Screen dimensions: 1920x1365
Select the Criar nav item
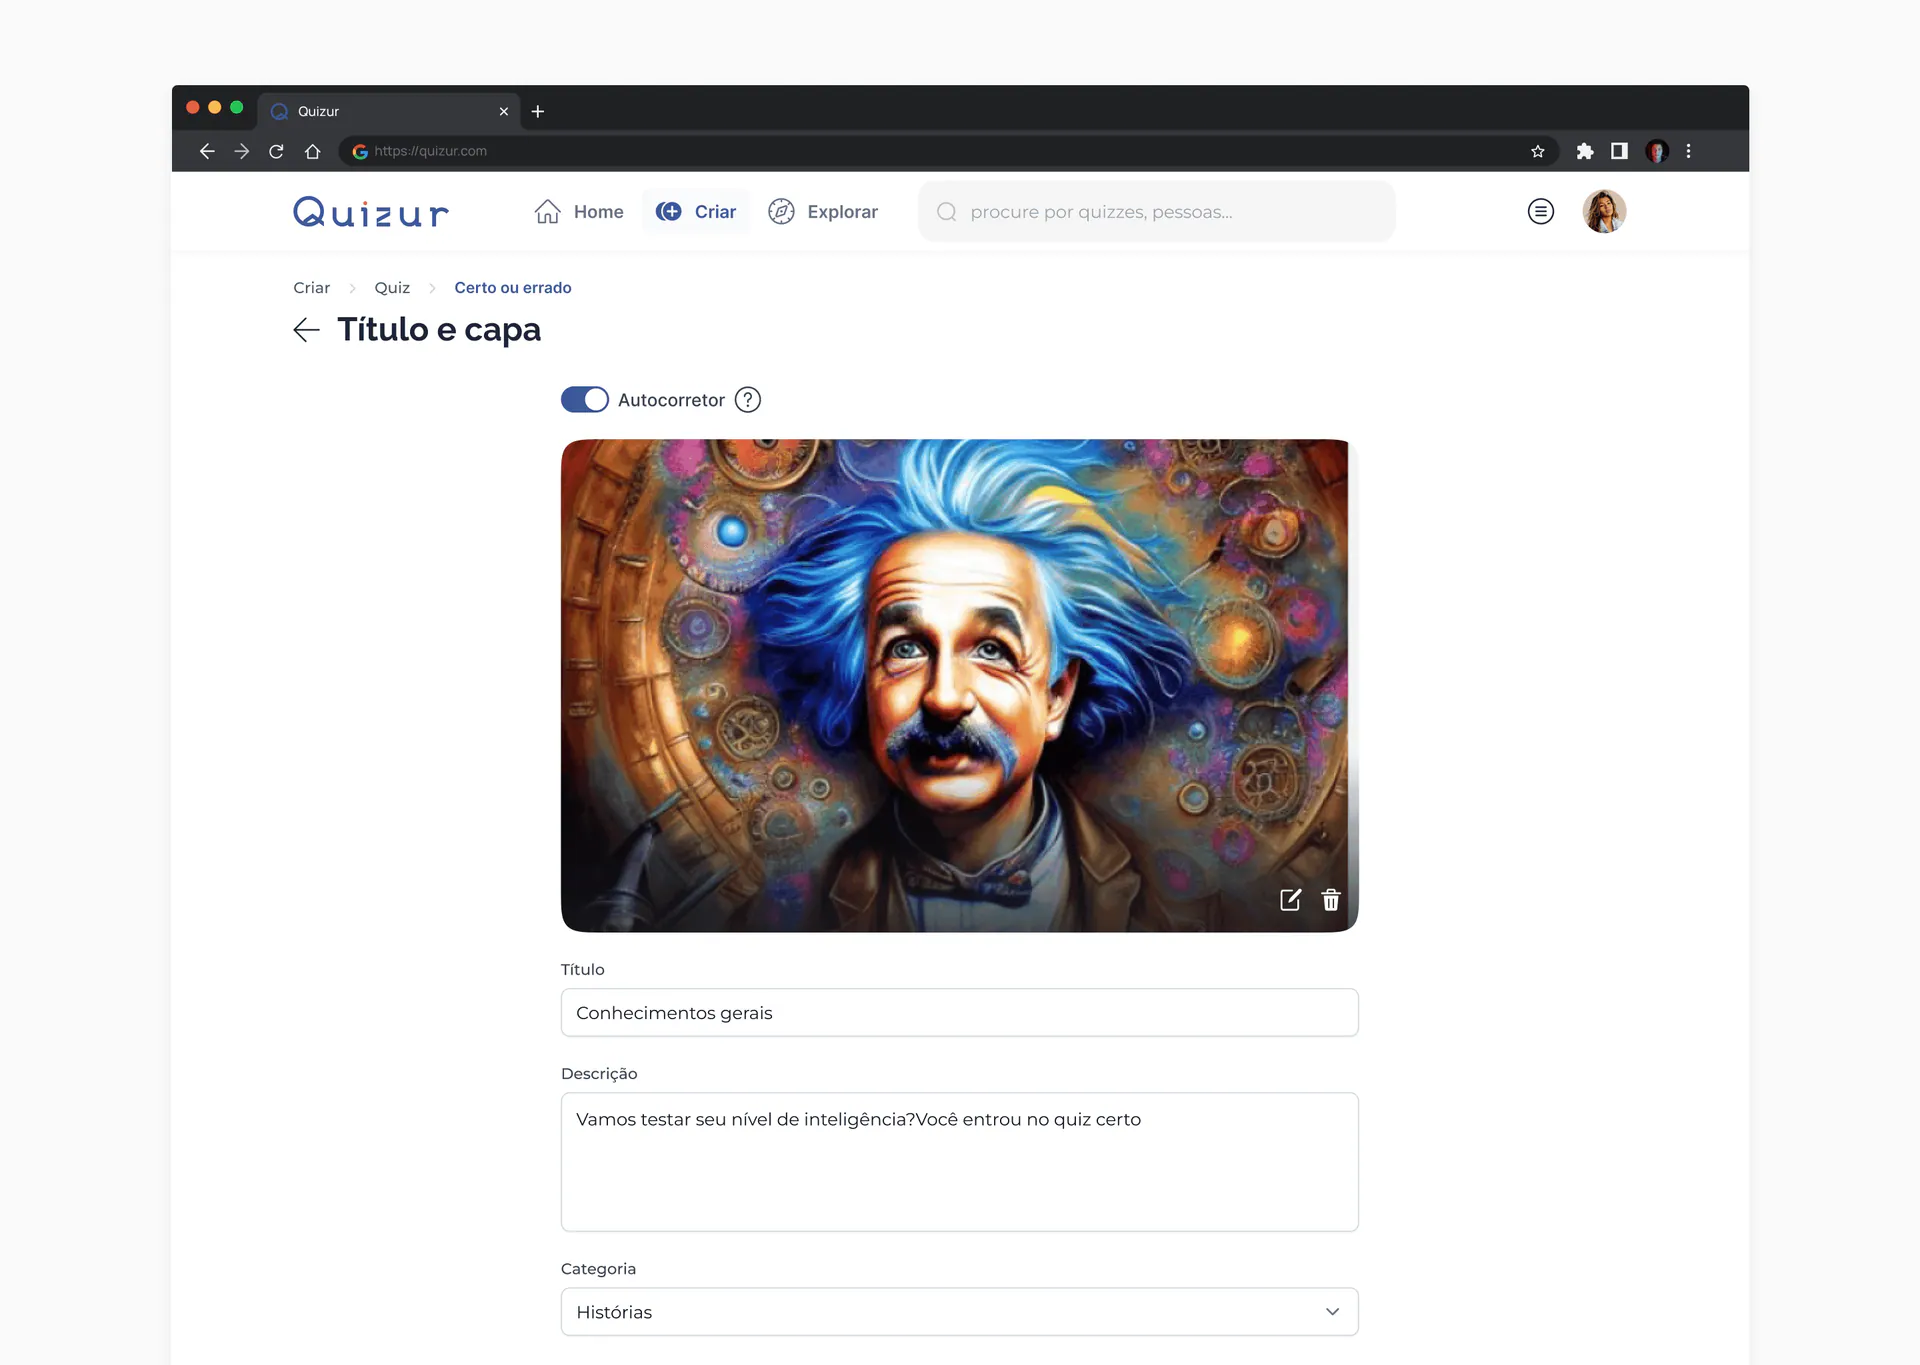(696, 212)
